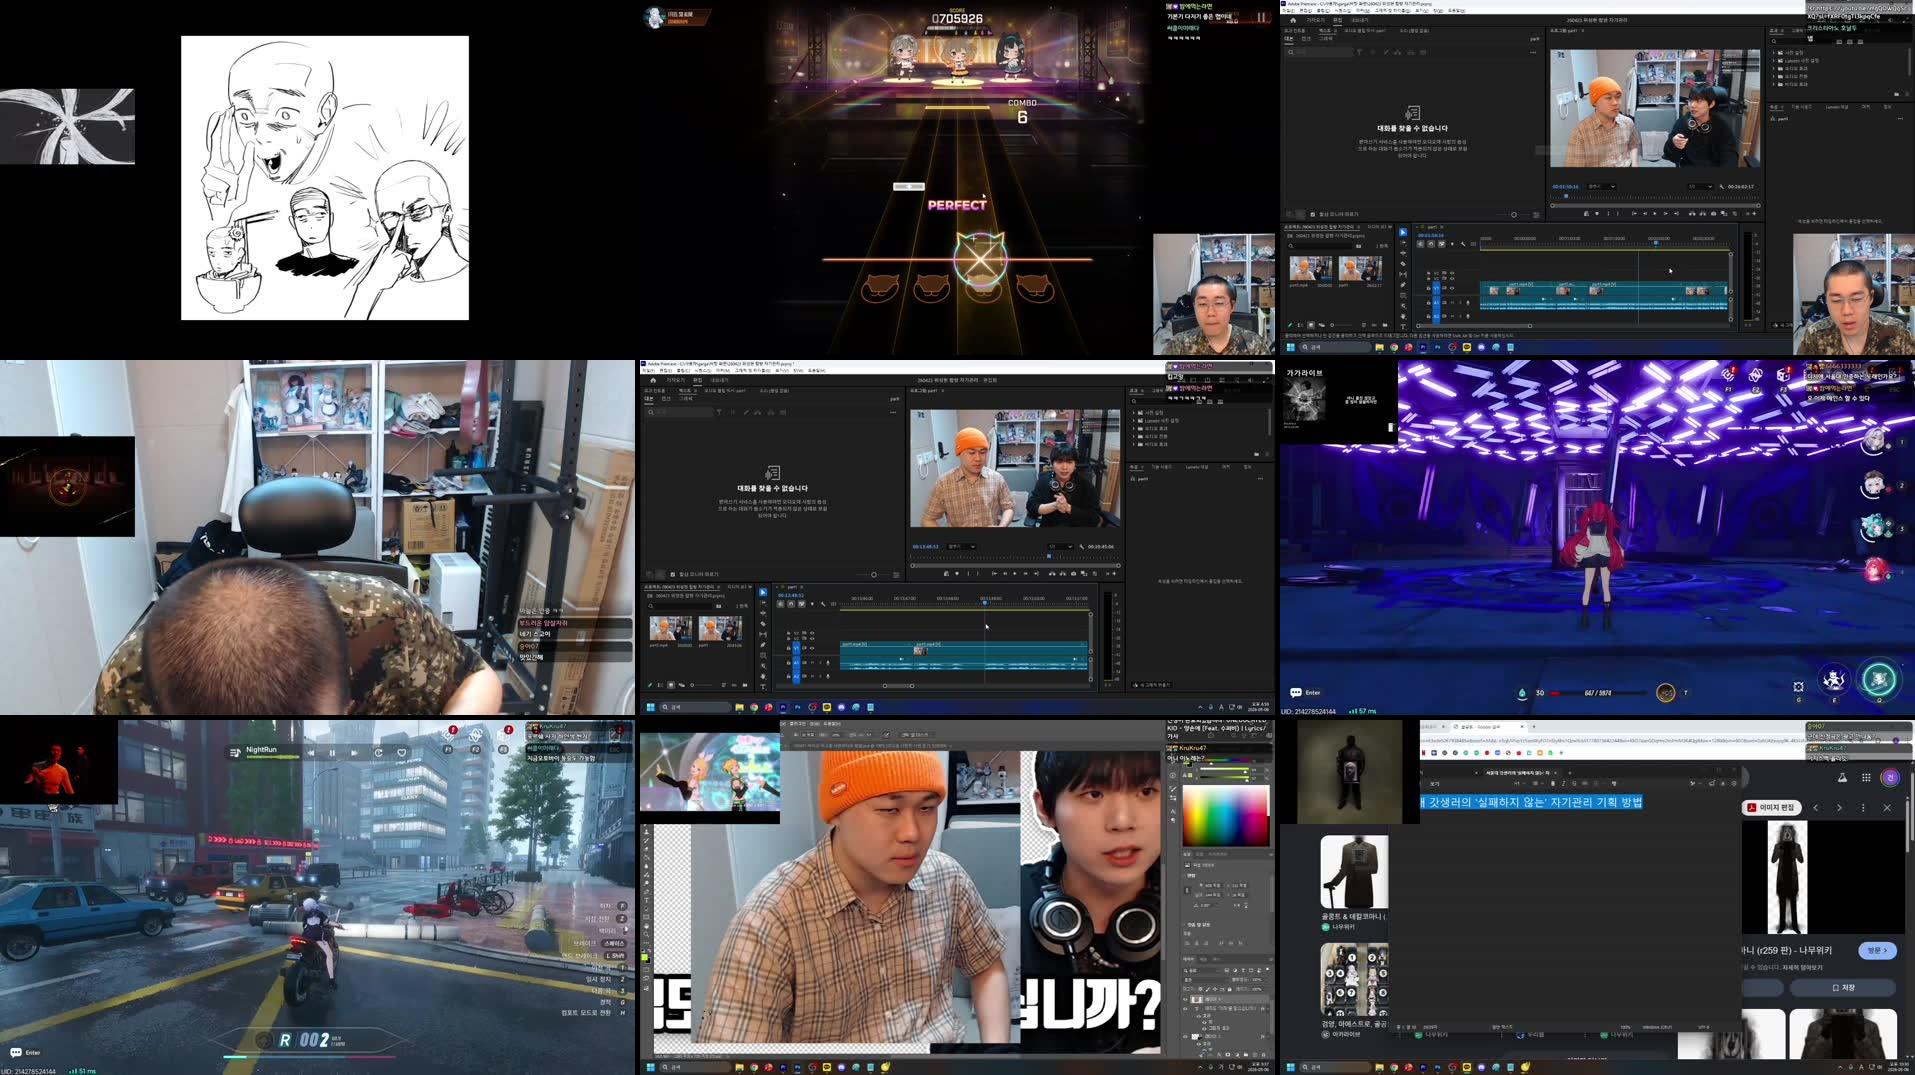Click the 저장 button in Google image panel
1915x1075 pixels.
(1842, 987)
